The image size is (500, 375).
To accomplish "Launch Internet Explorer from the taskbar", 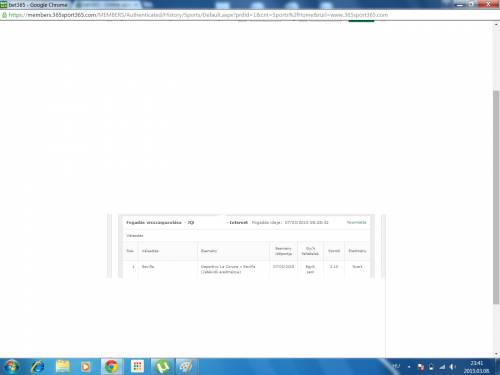I will pyautogui.click(x=37, y=367).
